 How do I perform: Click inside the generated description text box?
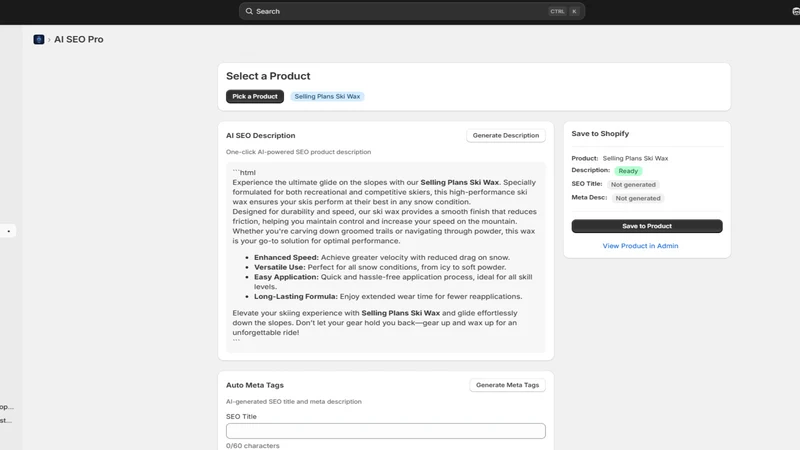[x=386, y=257]
